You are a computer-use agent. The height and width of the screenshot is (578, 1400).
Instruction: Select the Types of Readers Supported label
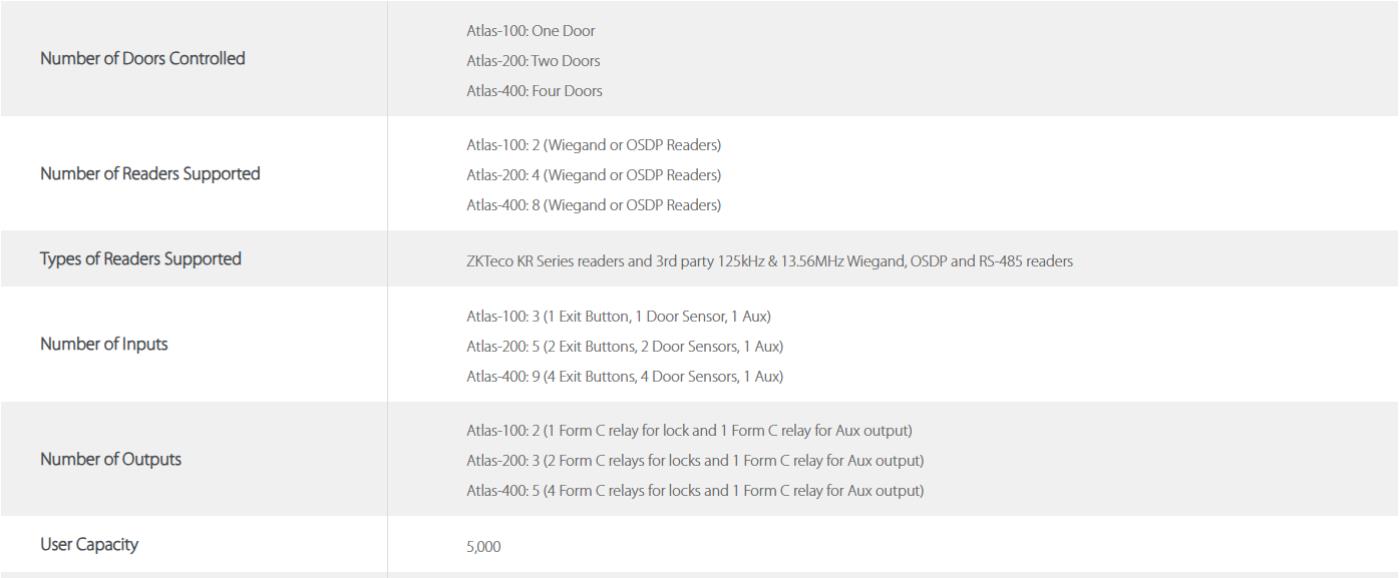tap(141, 259)
